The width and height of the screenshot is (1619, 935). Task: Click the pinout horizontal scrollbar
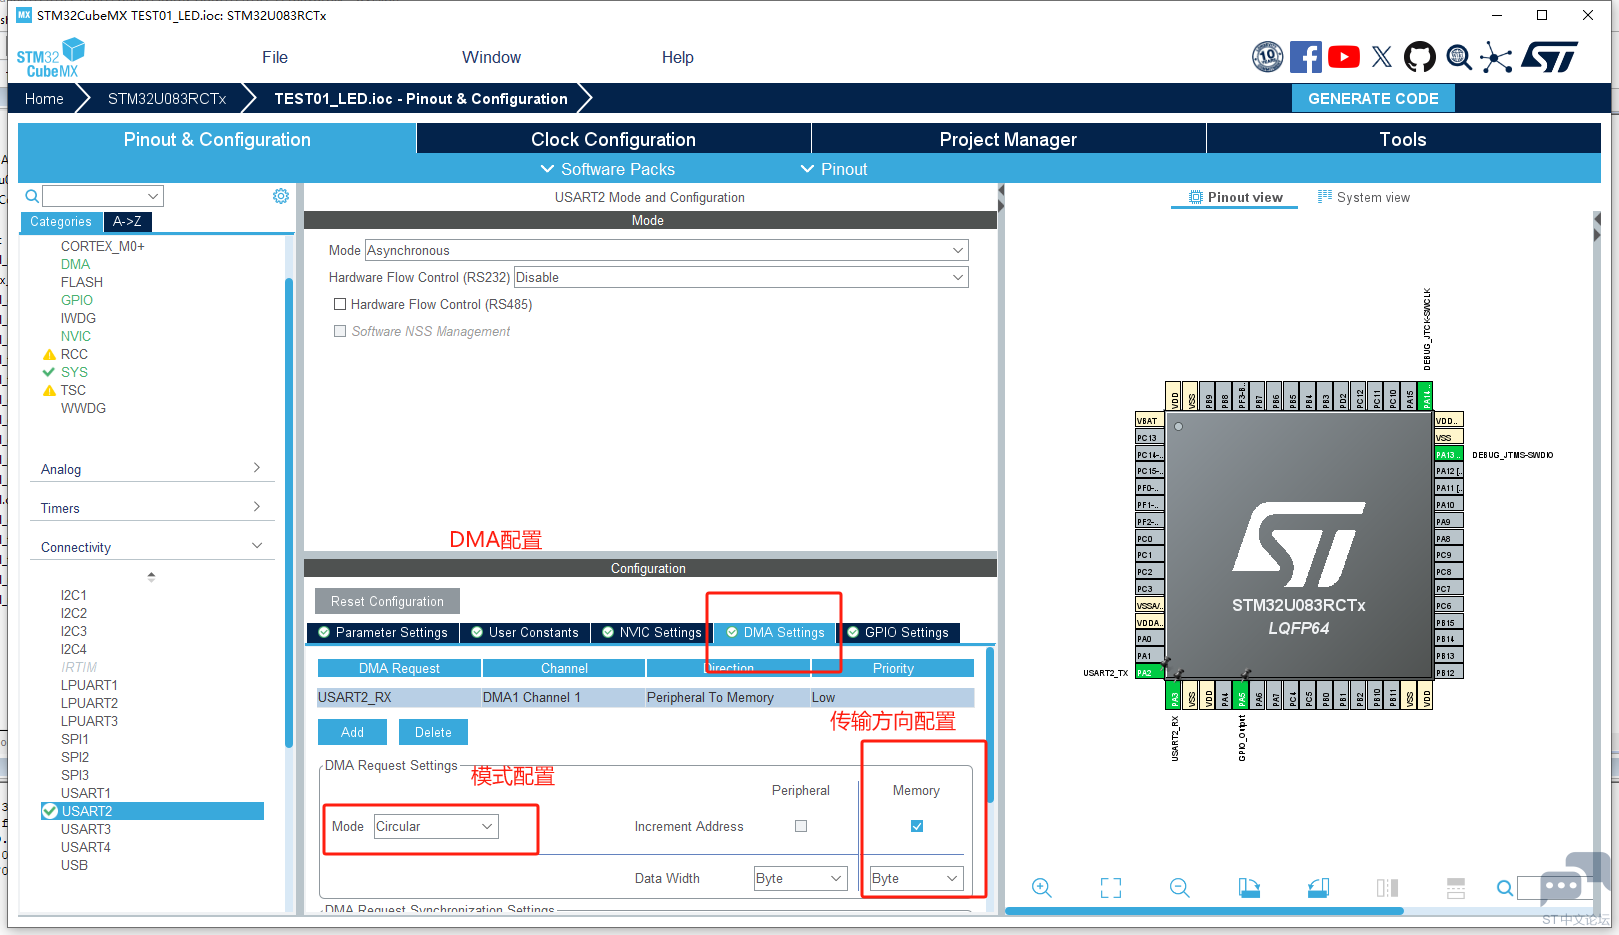pos(1204,911)
